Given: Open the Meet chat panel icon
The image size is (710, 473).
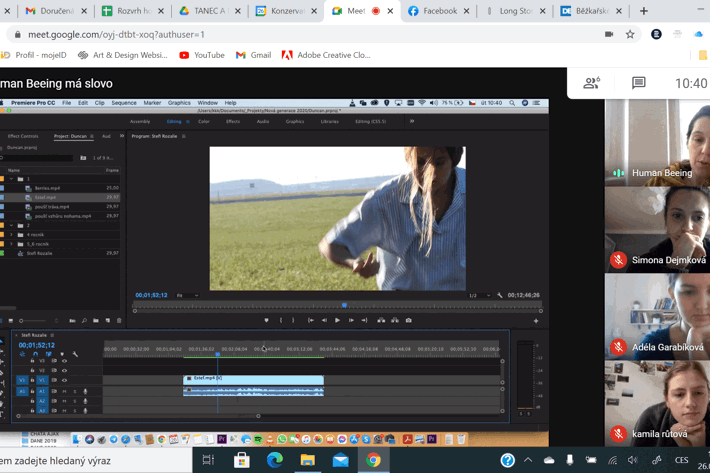Looking at the screenshot, I should [x=638, y=83].
